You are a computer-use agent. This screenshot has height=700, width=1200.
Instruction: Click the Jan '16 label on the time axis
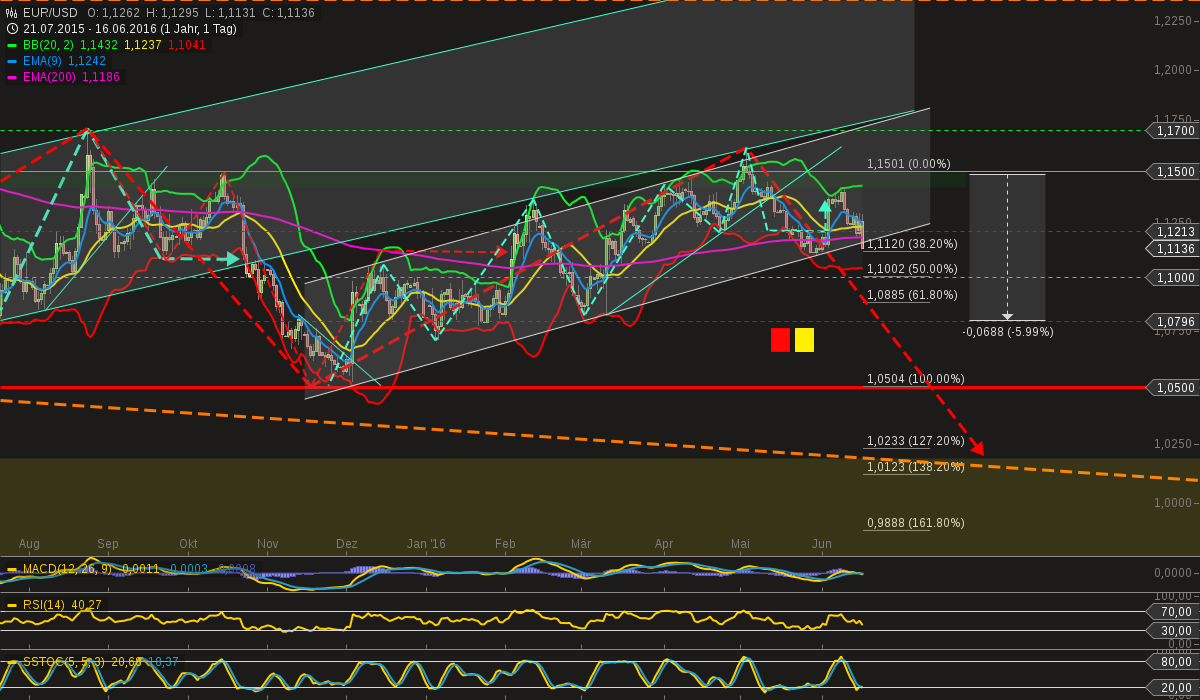click(x=427, y=544)
